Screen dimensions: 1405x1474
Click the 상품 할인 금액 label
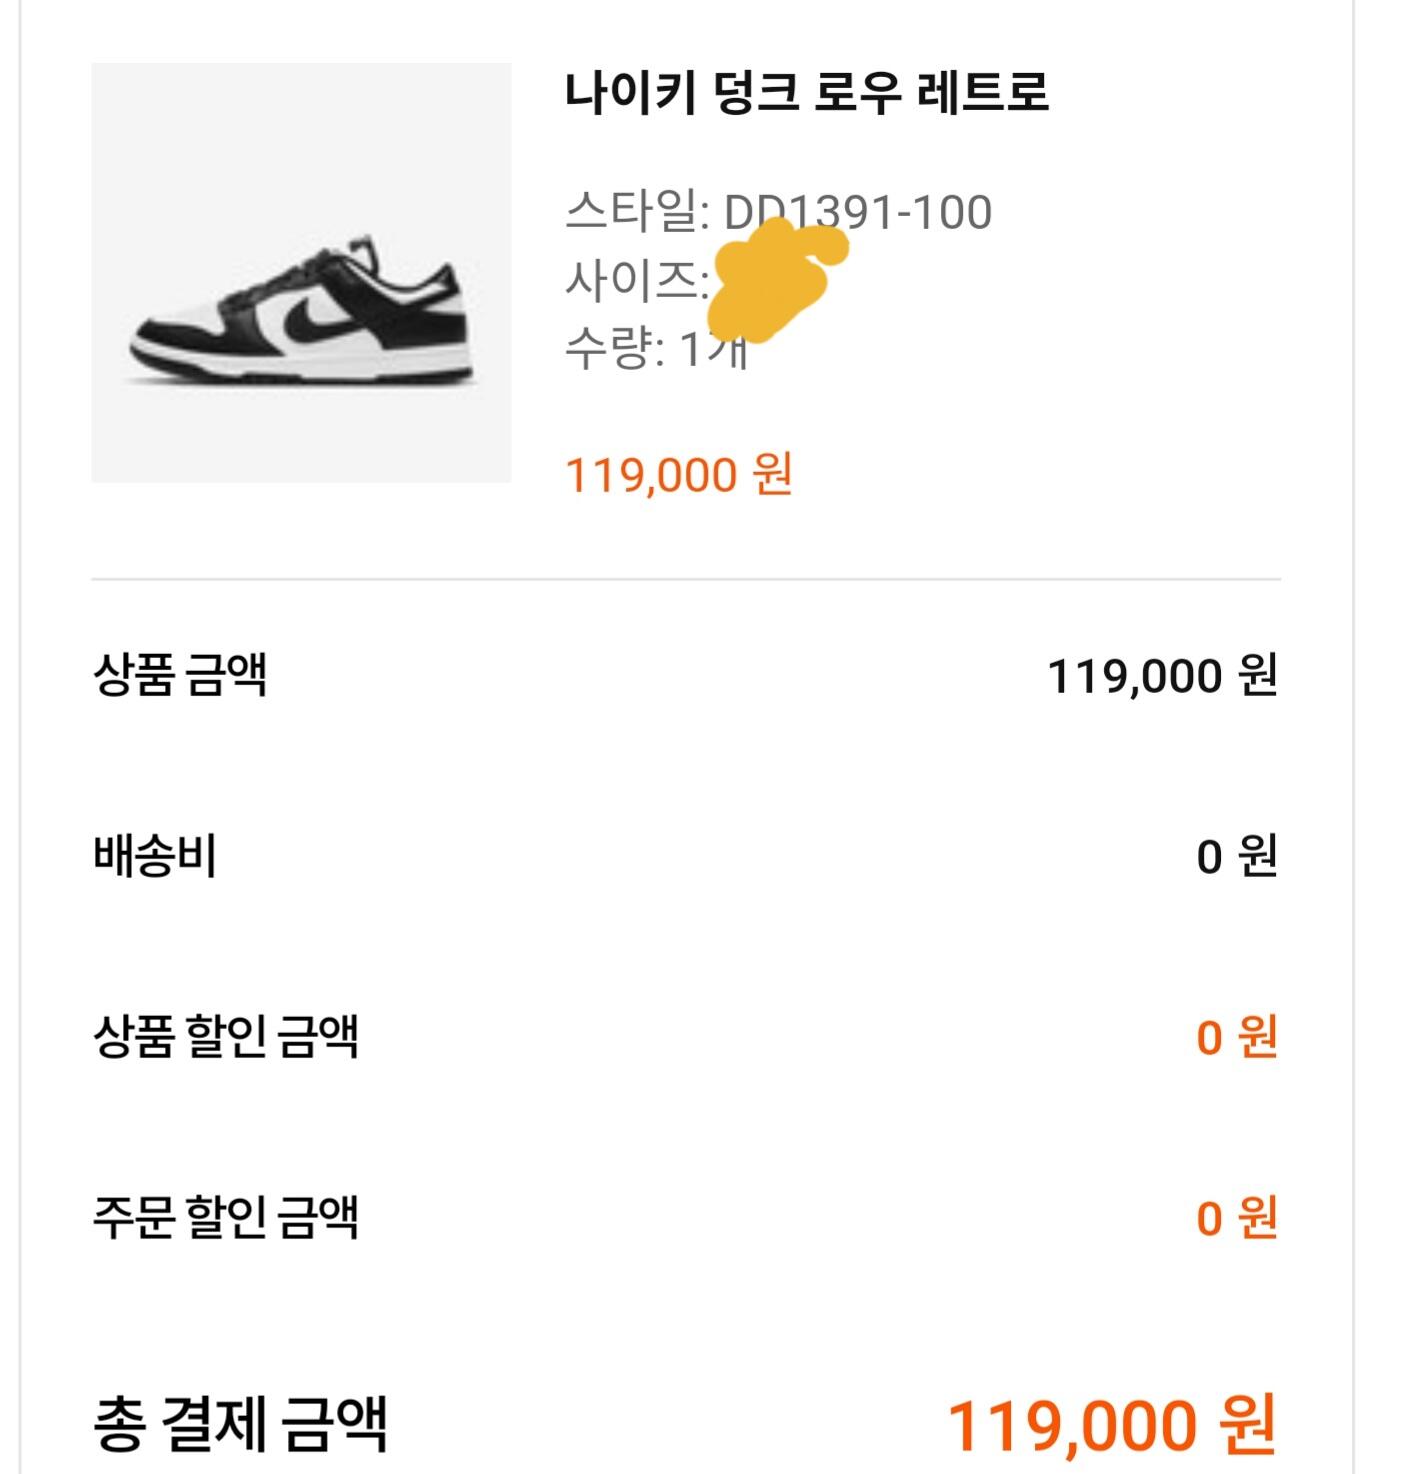click(226, 1037)
